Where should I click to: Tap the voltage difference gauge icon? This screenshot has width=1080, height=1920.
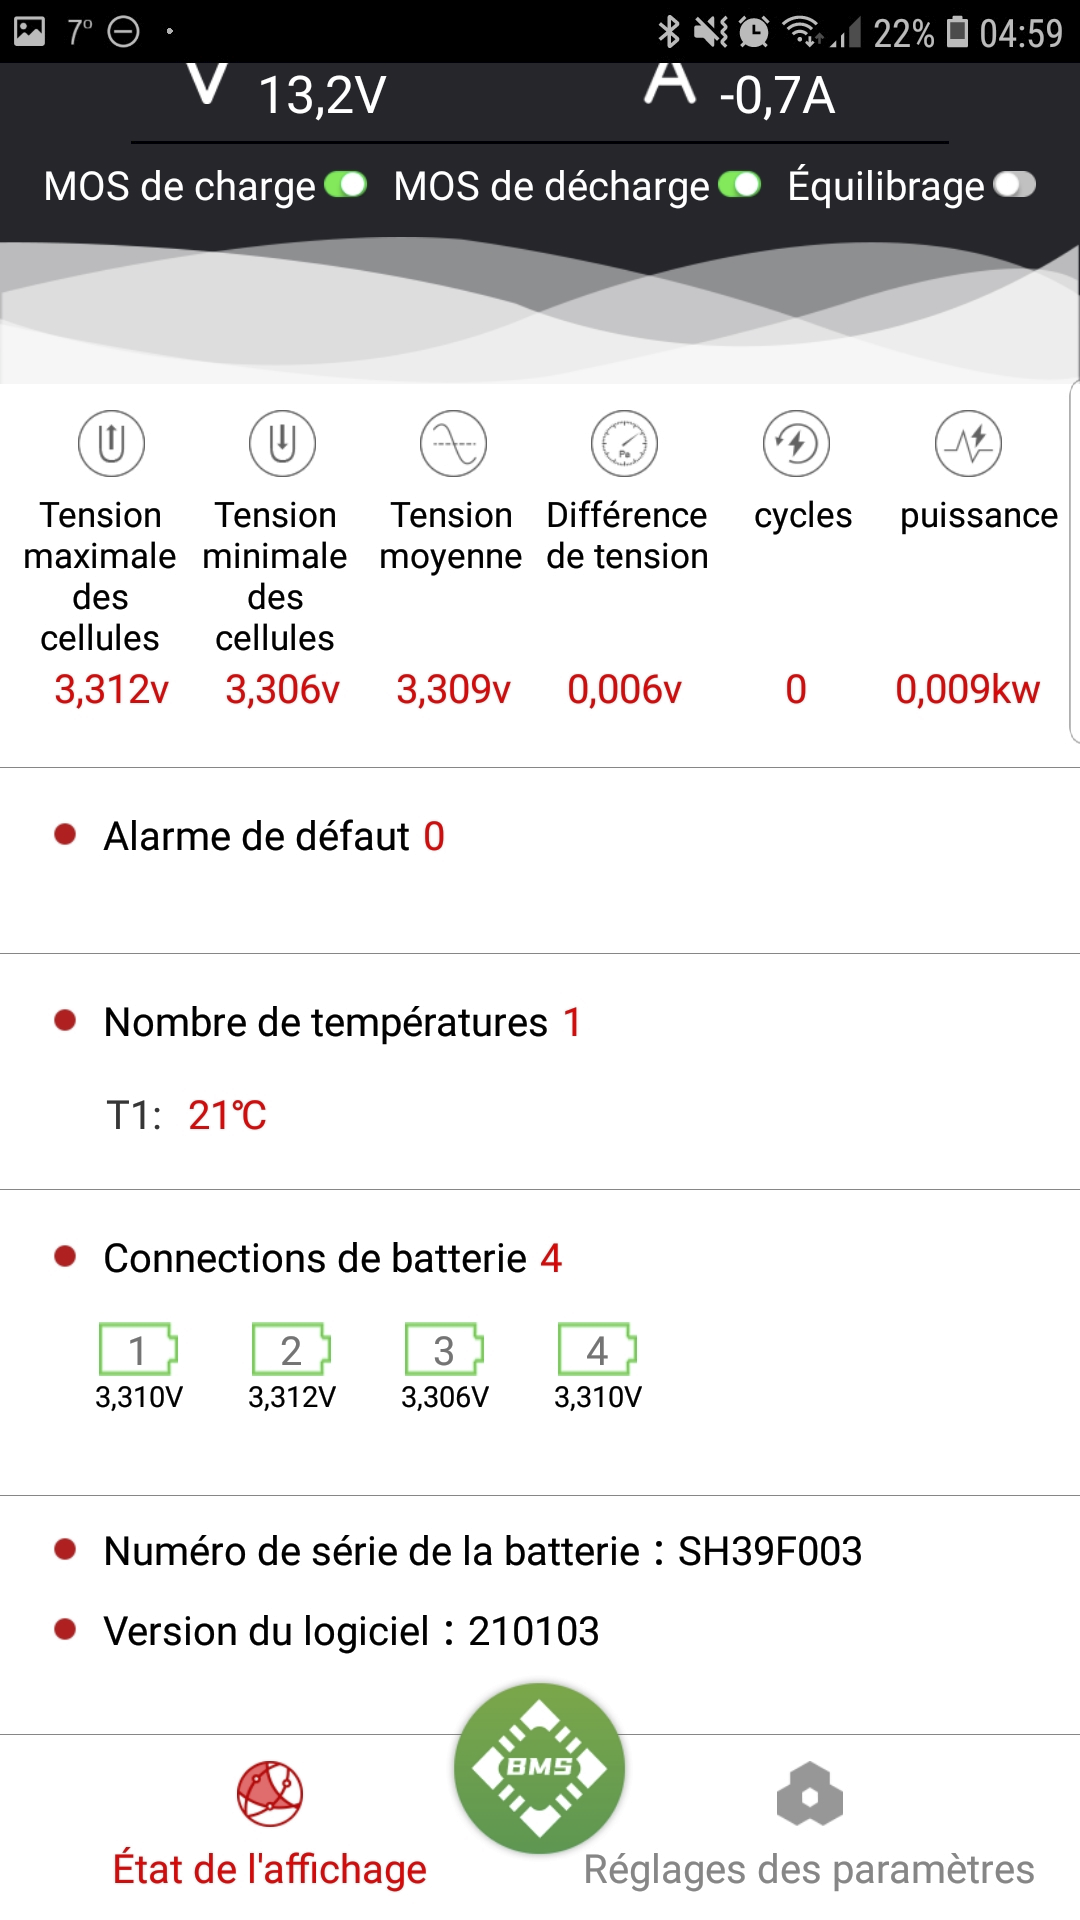point(624,443)
